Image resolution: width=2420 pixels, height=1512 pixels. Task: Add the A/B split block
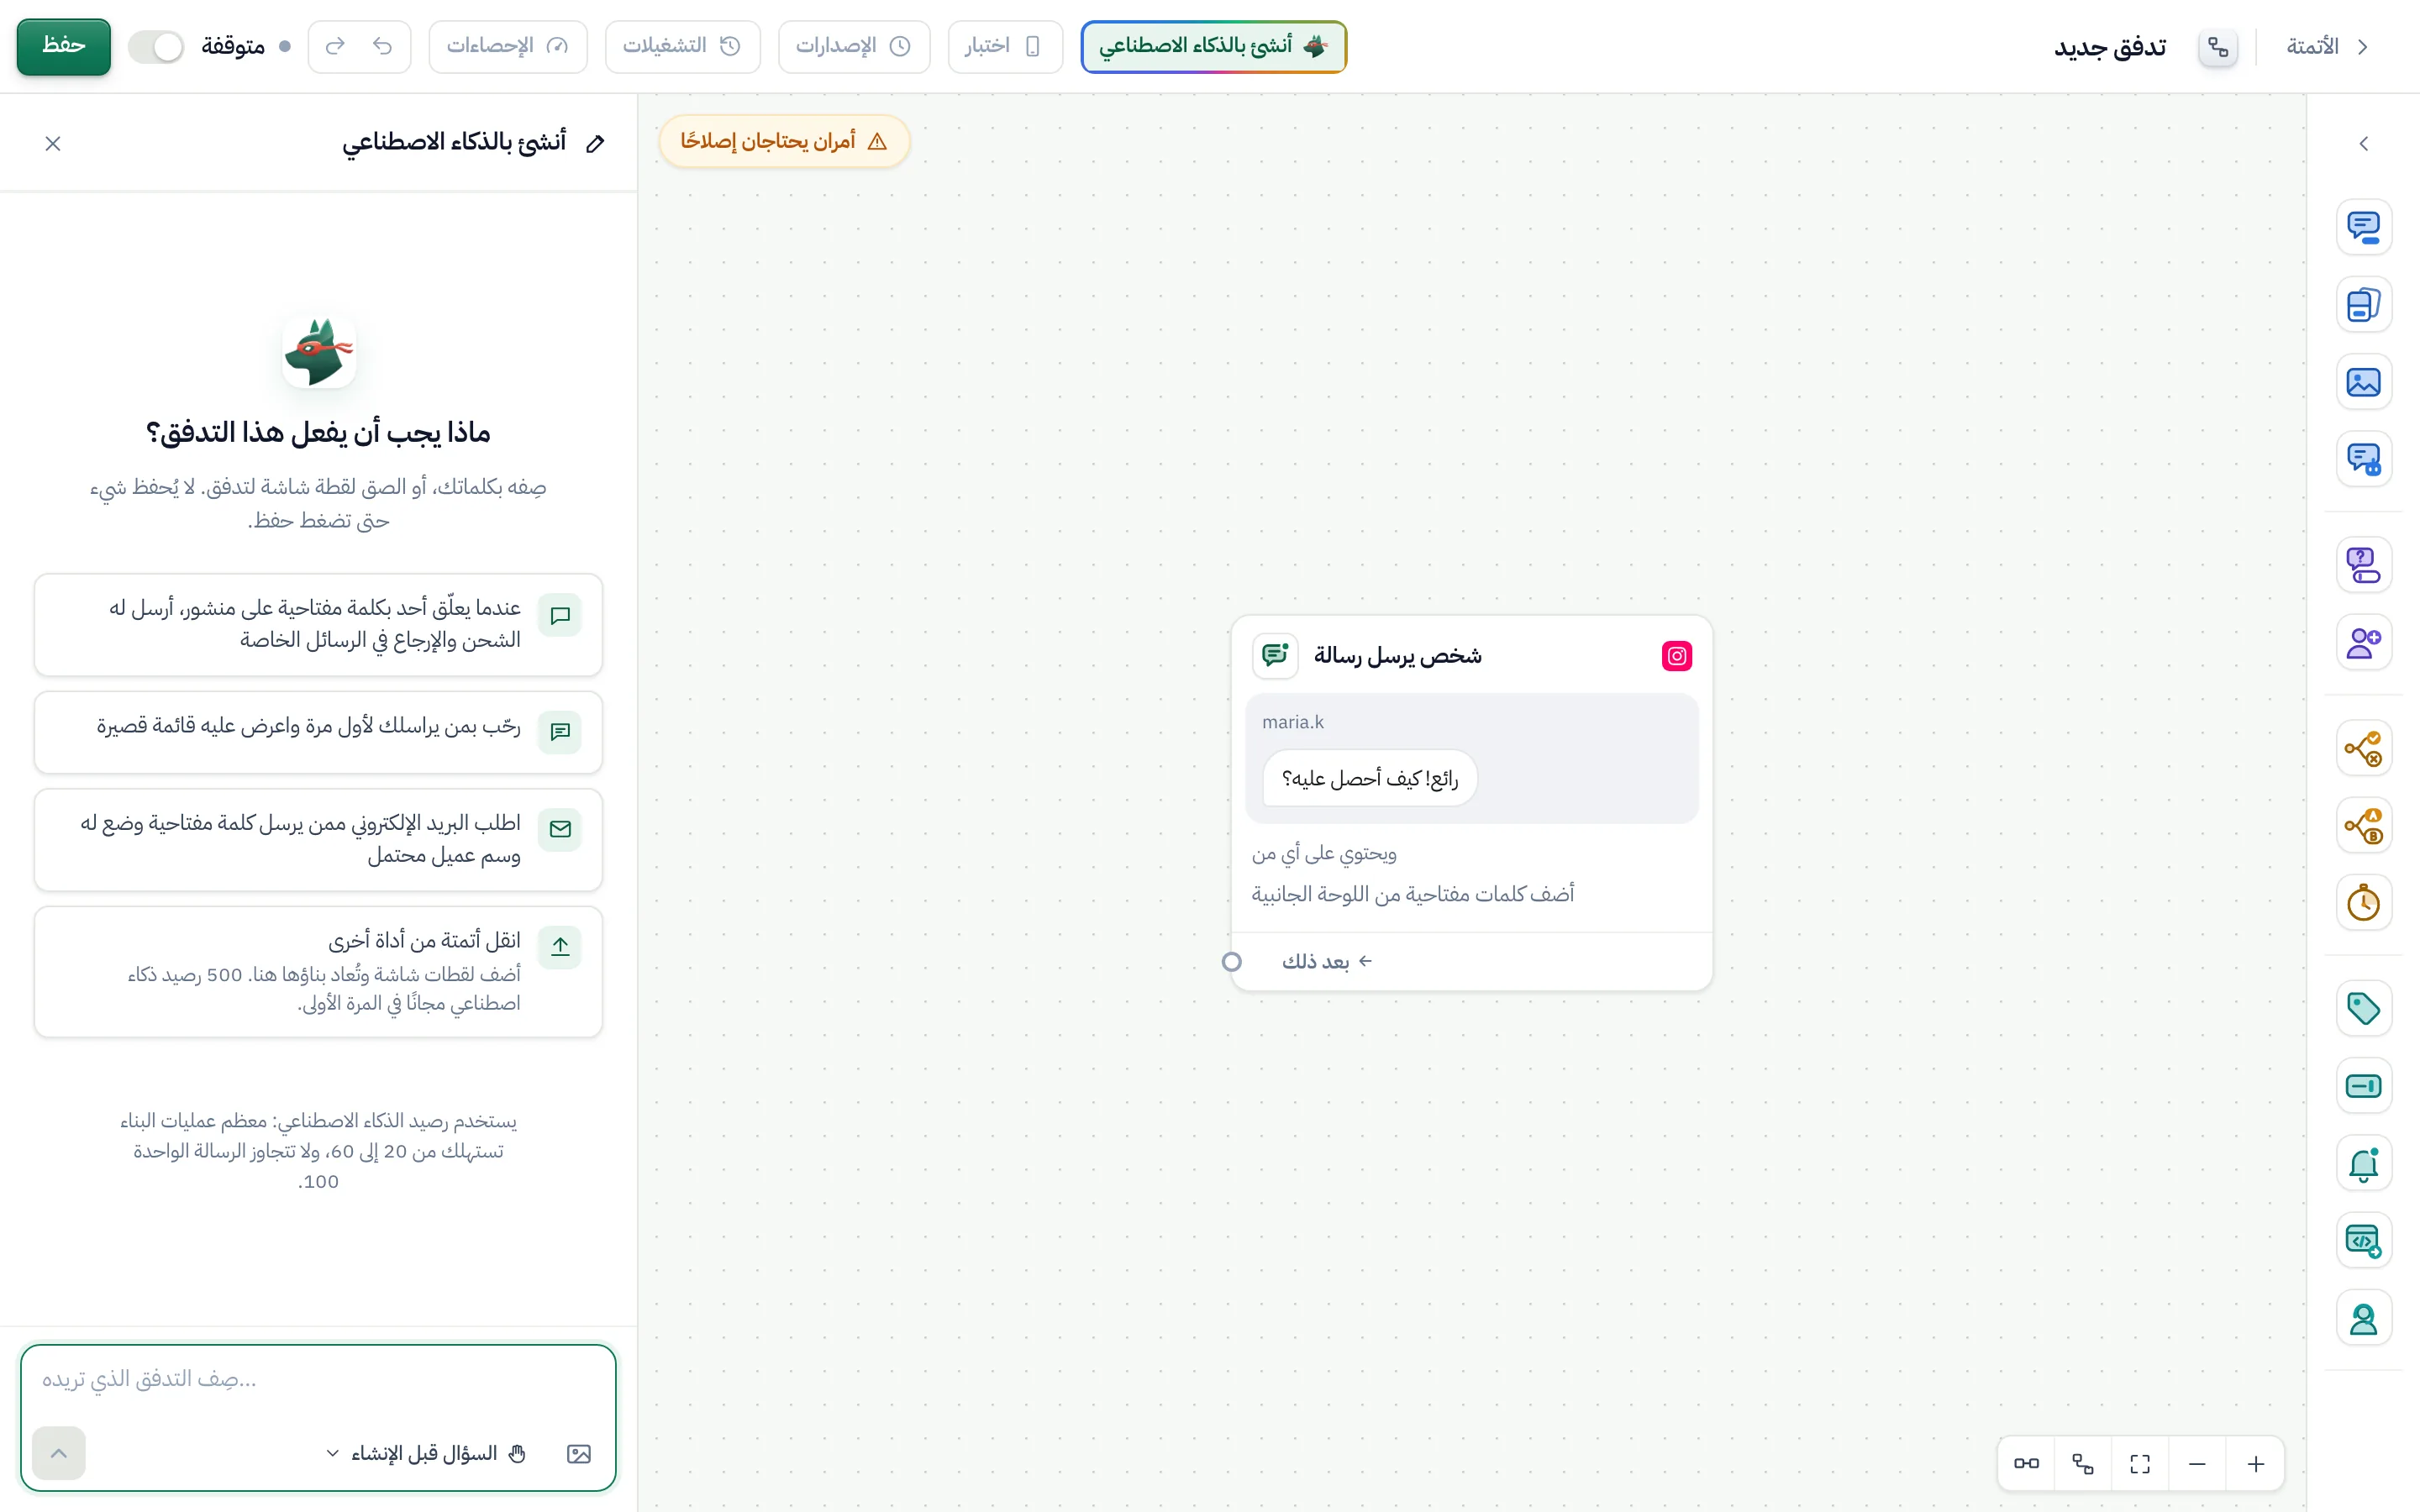[2363, 826]
